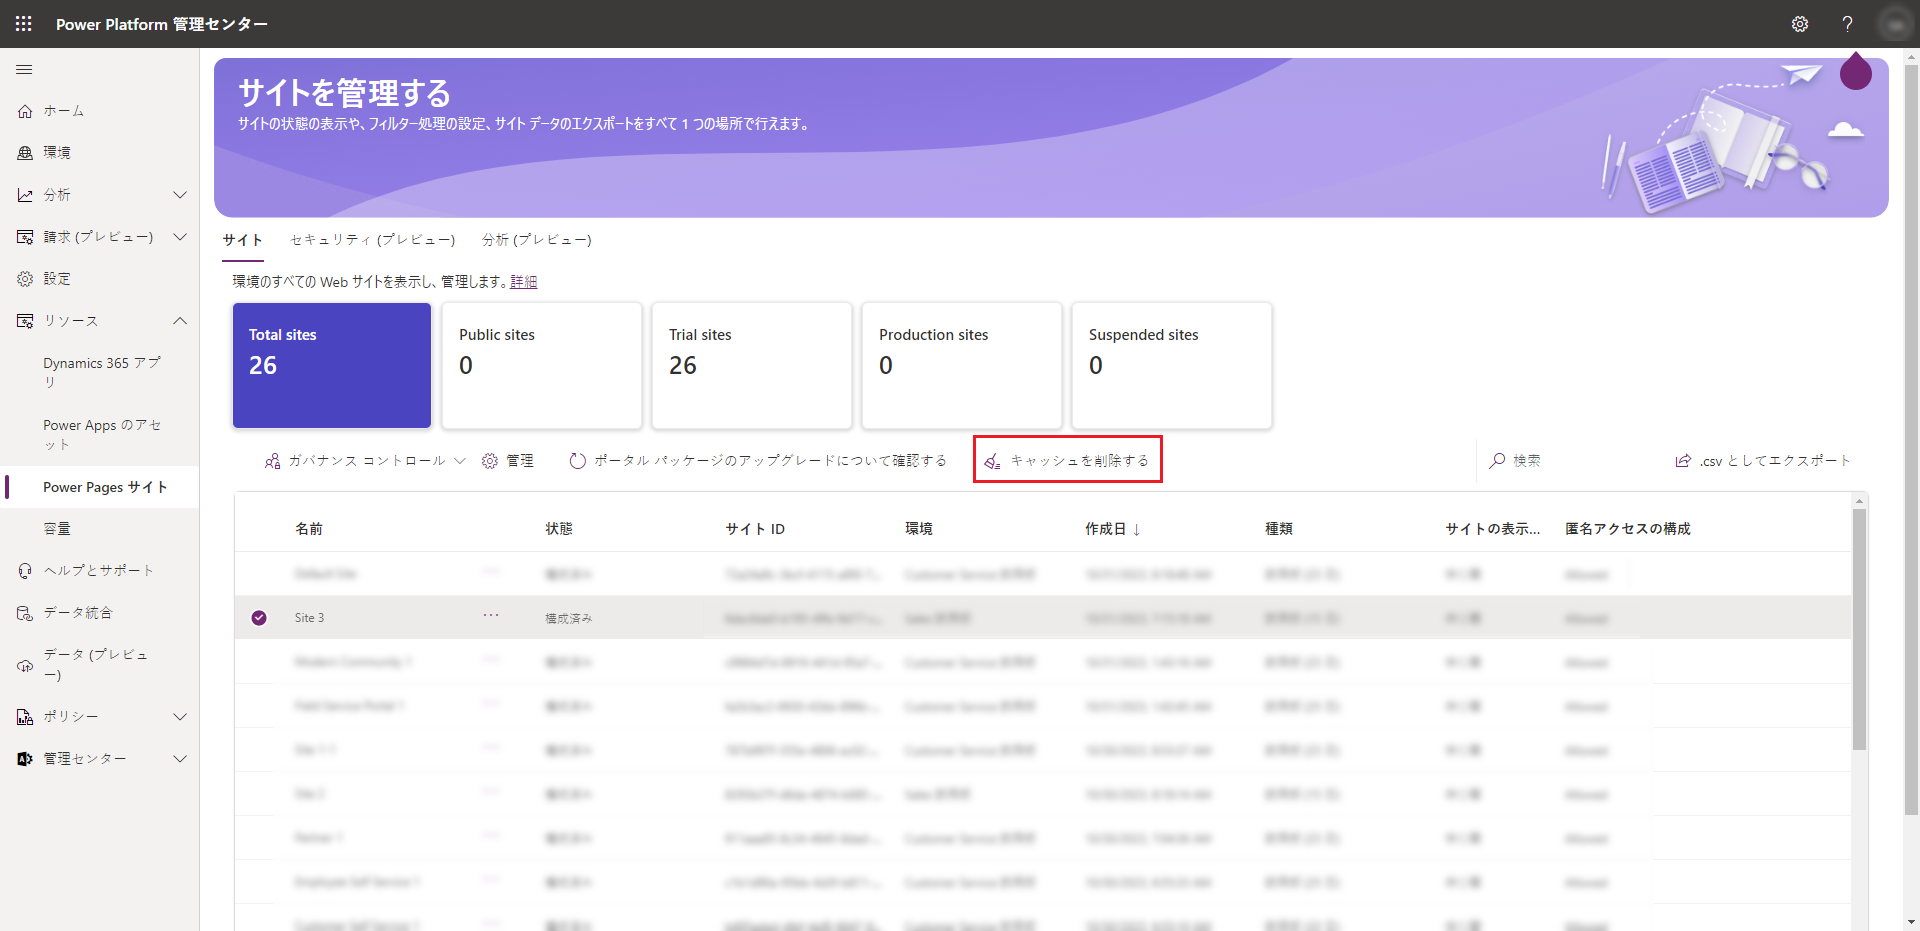Click the Site 3 name cell
The width and height of the screenshot is (1920, 931).
[x=310, y=618]
